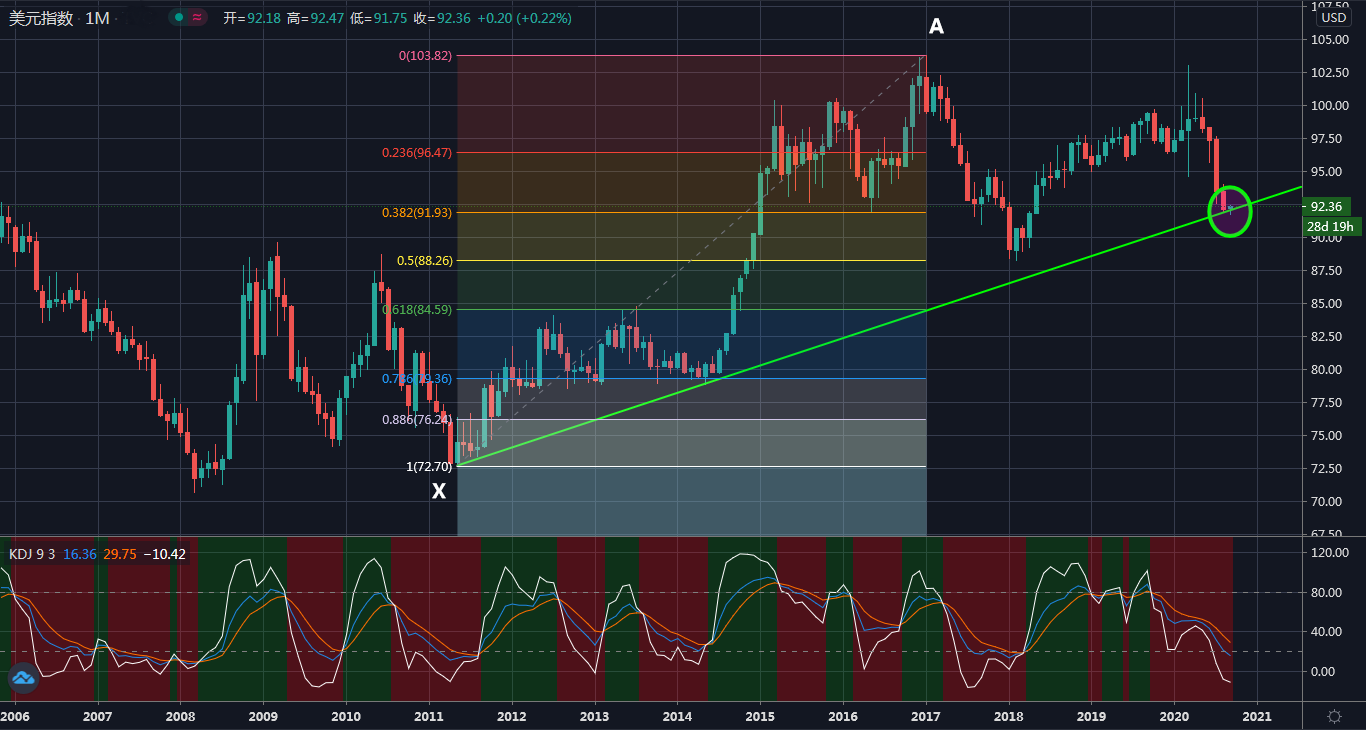Click the 2015 year on time axis
Screen dimensions: 1366x730
coord(760,716)
